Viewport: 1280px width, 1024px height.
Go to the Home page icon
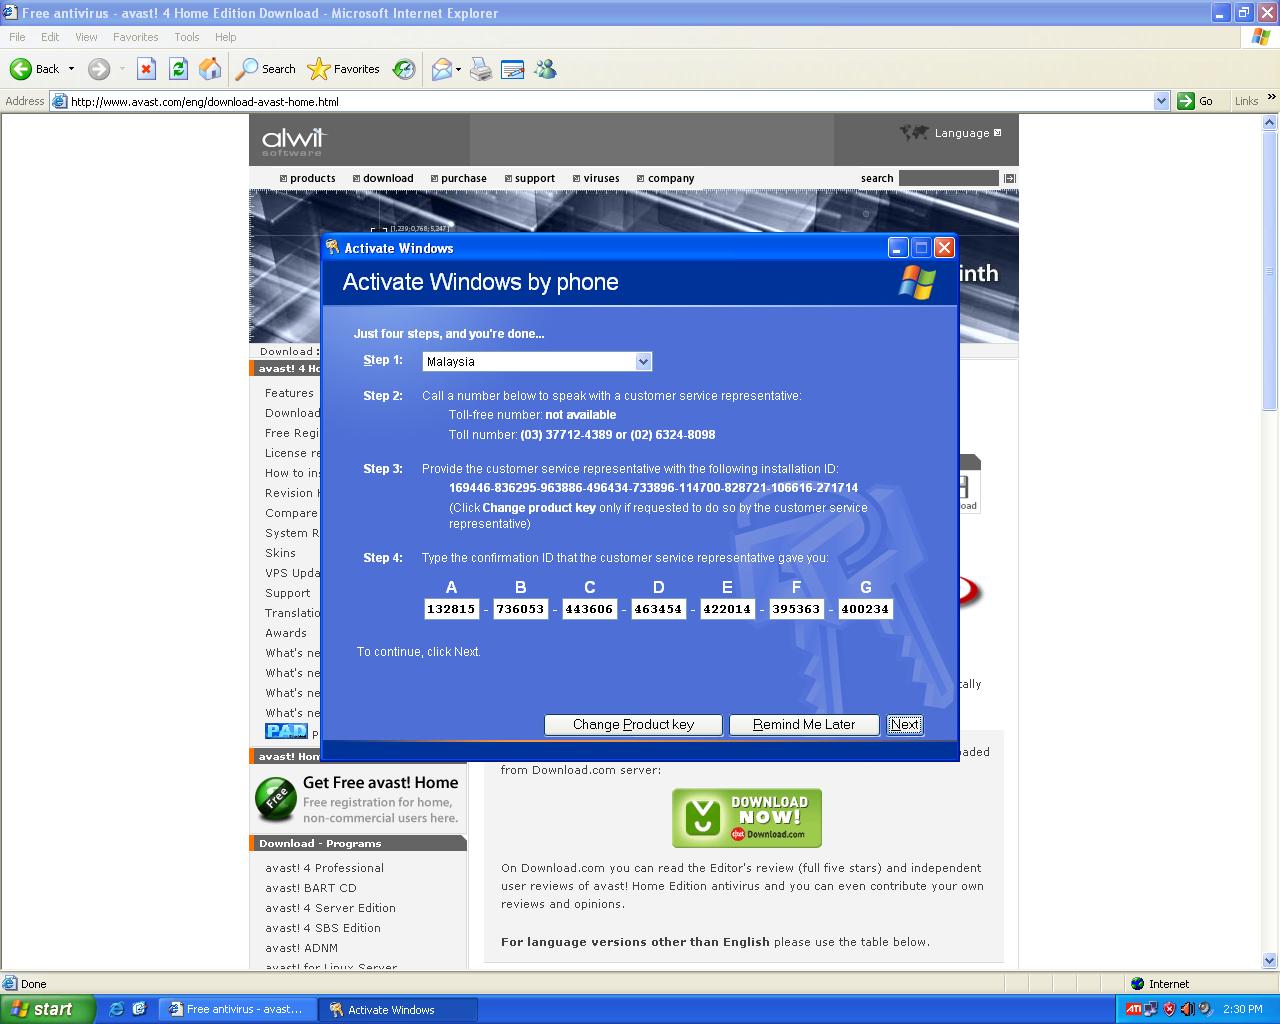[x=210, y=69]
